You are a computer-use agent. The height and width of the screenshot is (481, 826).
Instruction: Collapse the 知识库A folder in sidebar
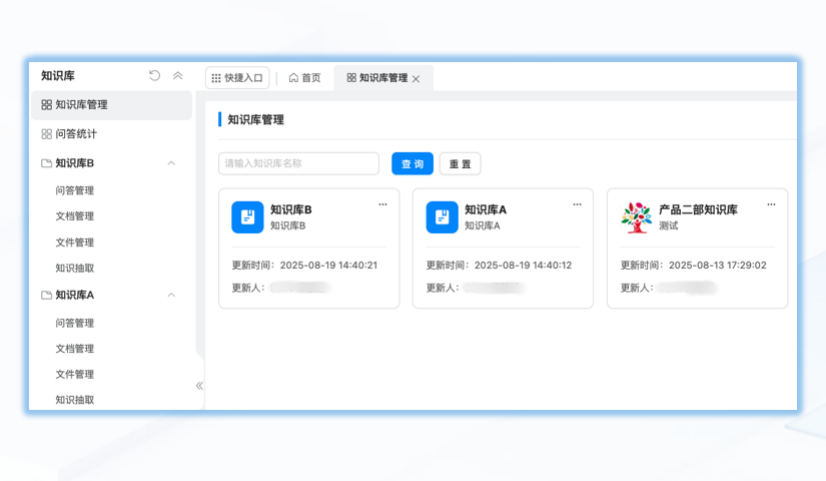tap(171, 295)
